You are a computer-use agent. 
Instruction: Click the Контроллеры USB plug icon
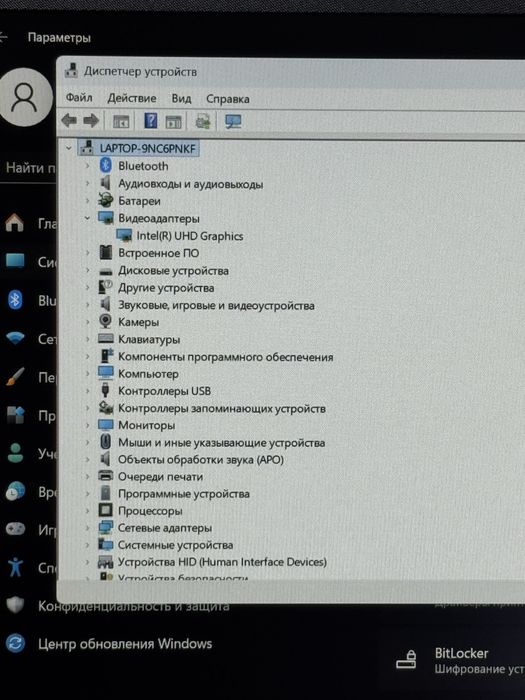105,391
